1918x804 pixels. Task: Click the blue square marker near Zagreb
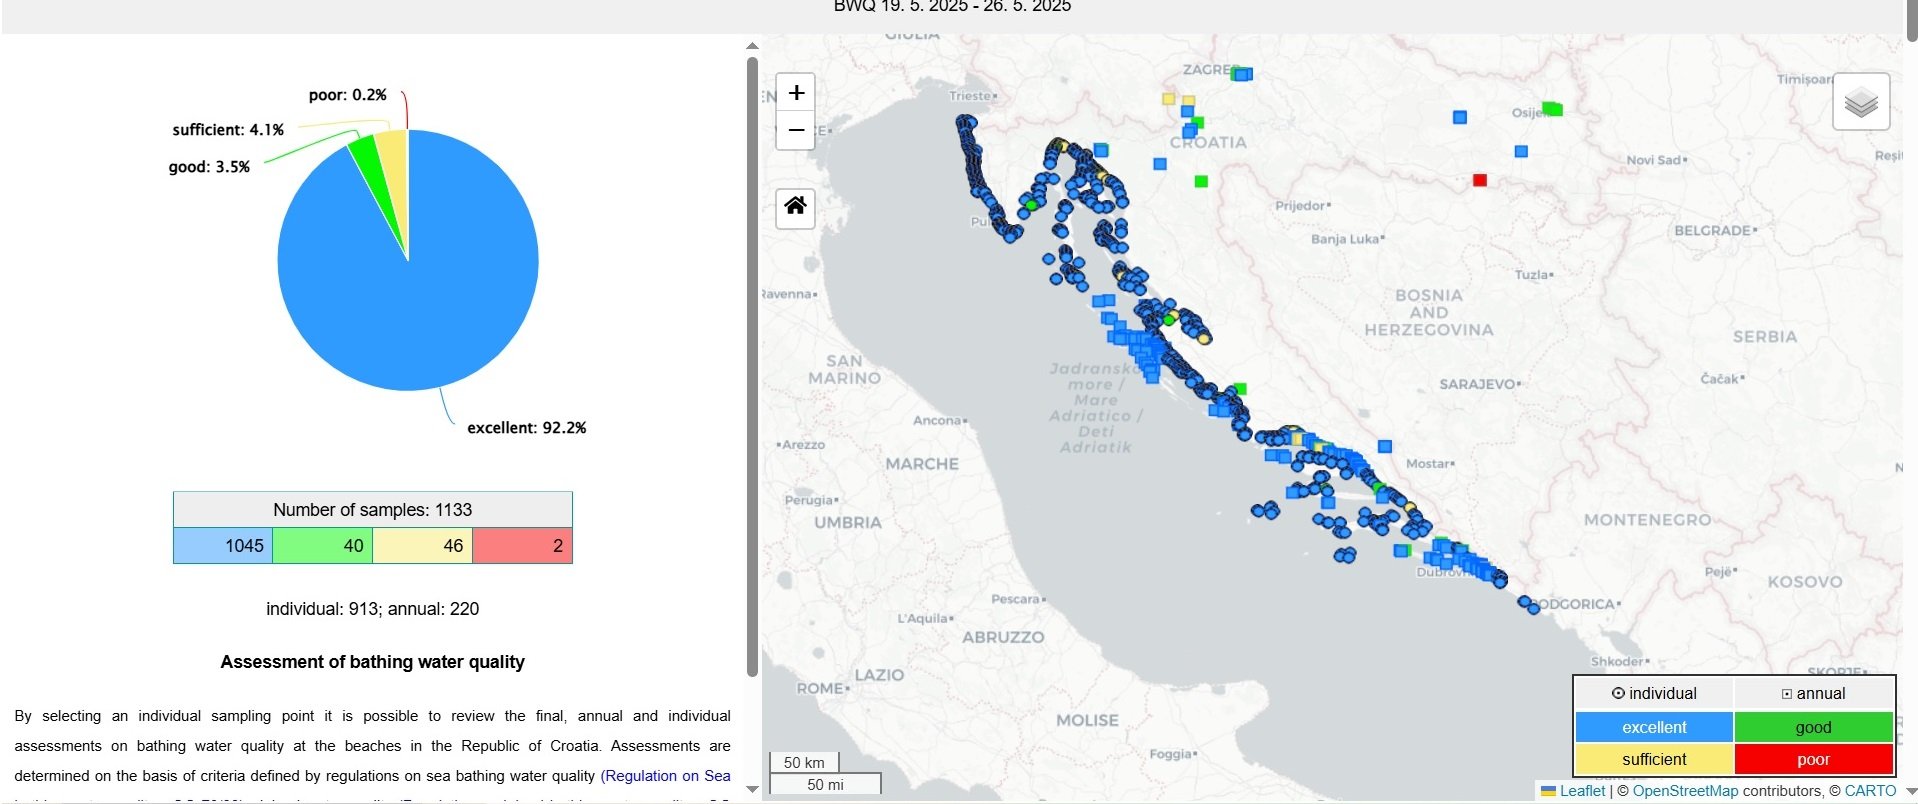coord(1242,74)
